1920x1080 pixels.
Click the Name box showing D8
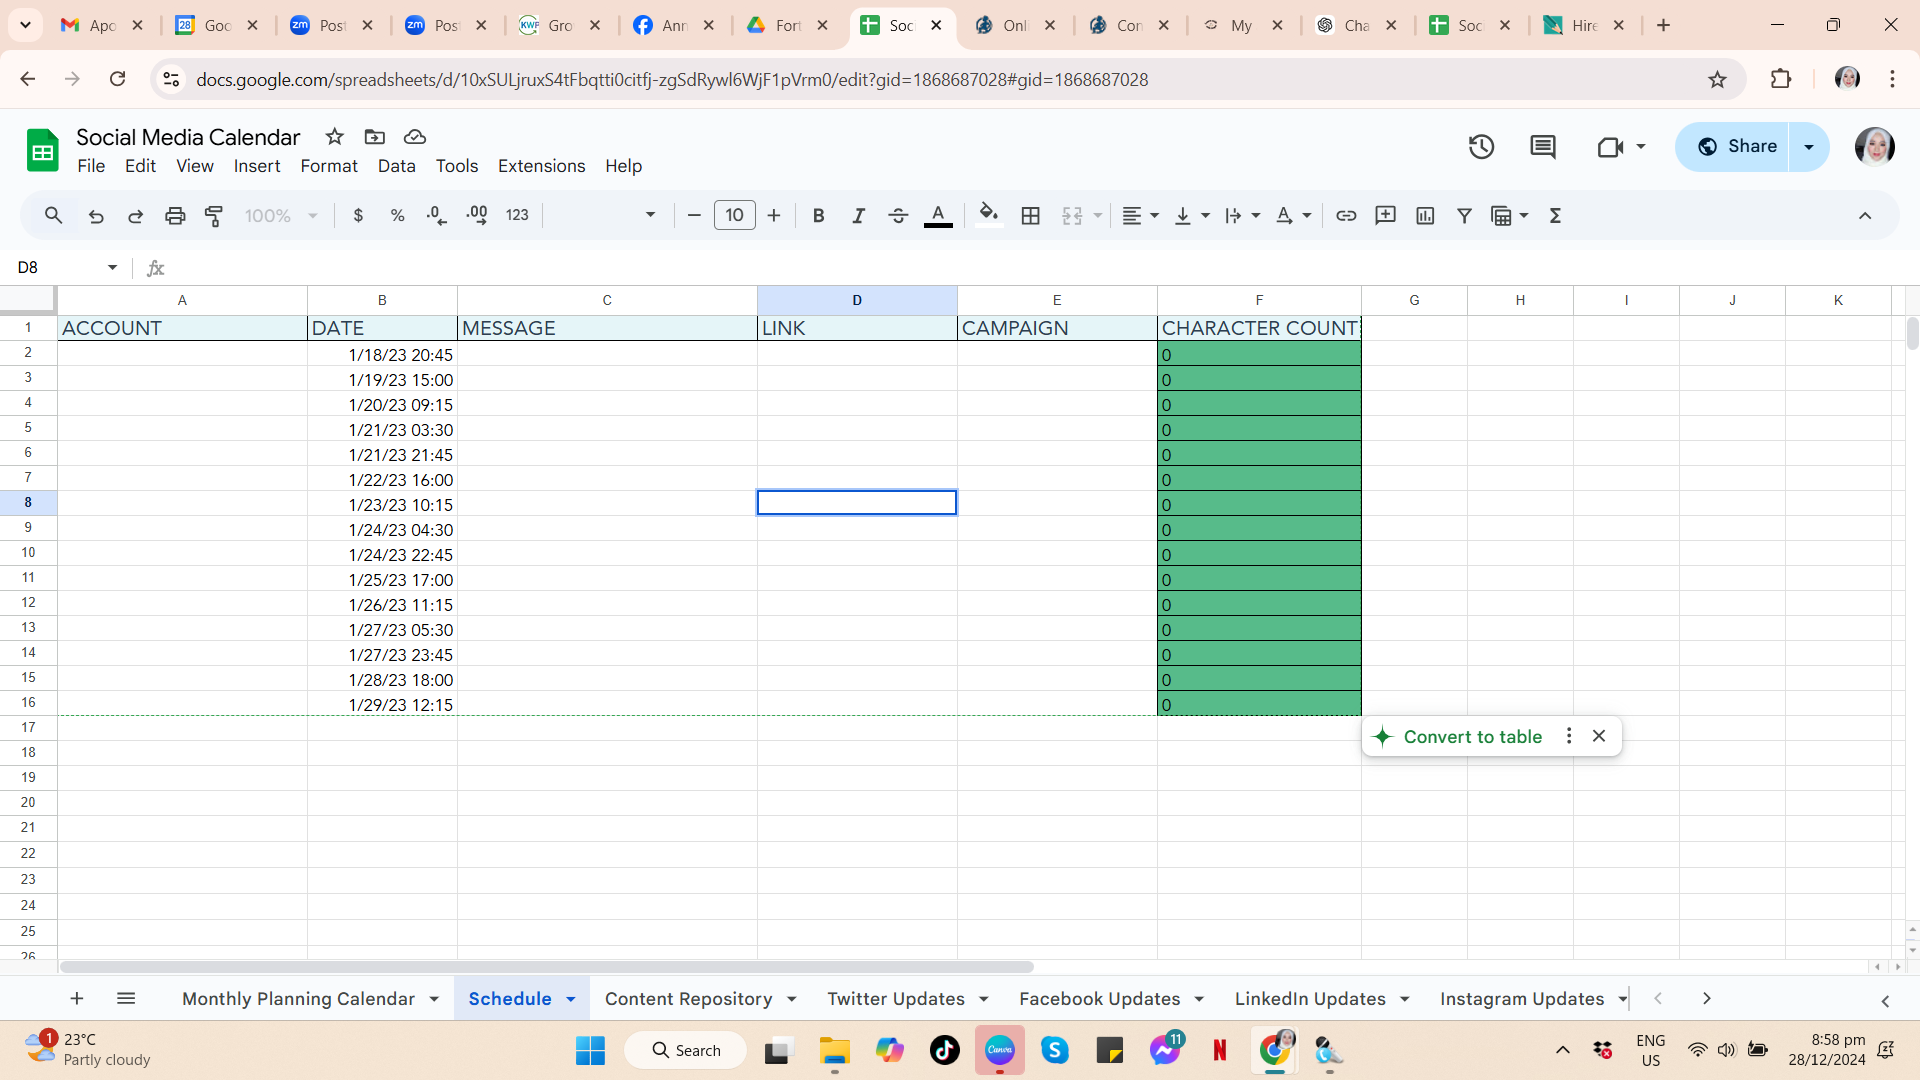click(x=60, y=268)
